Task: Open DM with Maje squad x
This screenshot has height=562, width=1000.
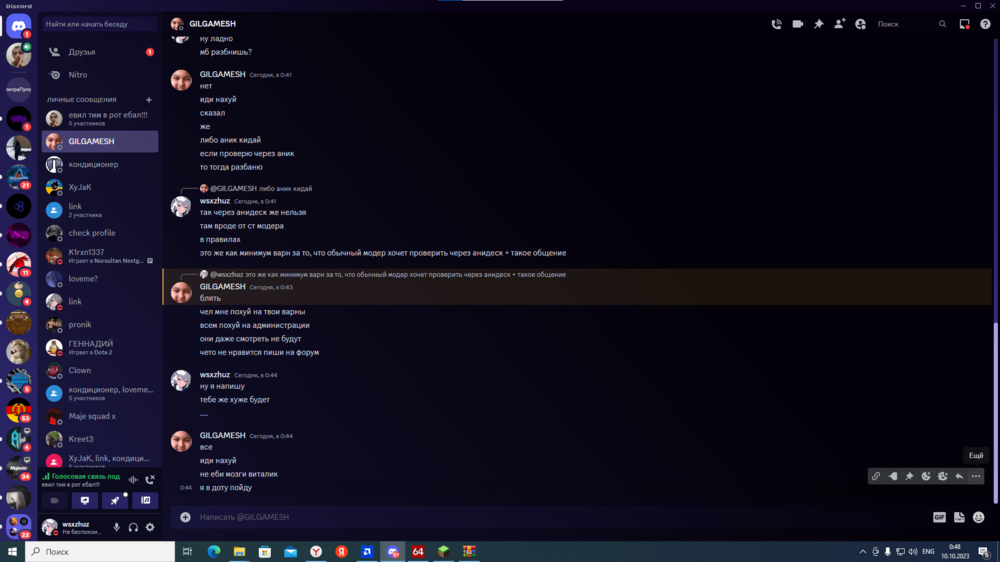Action: pos(100,416)
